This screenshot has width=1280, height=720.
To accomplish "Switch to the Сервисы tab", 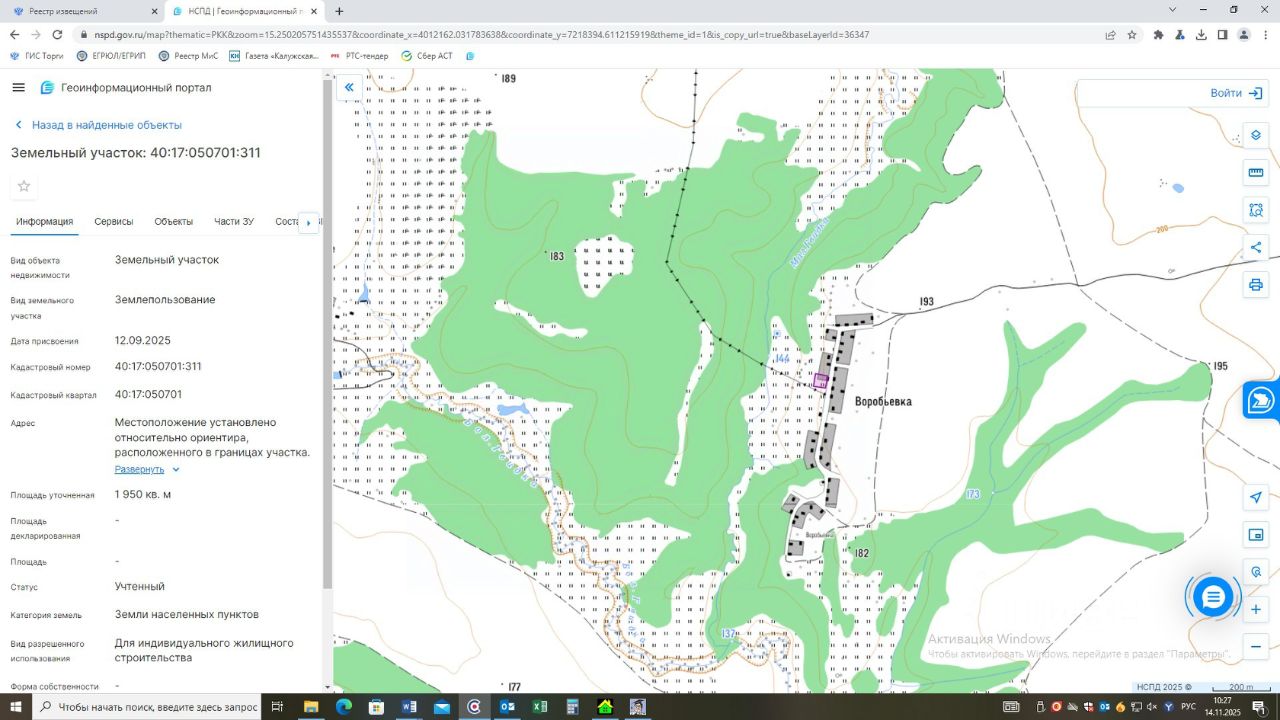I will (114, 222).
